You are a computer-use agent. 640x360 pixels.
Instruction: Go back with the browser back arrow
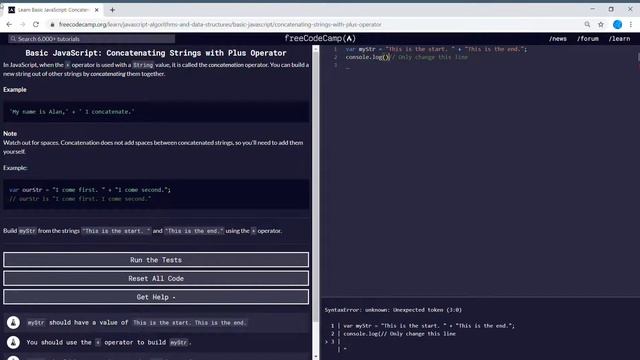[9, 24]
